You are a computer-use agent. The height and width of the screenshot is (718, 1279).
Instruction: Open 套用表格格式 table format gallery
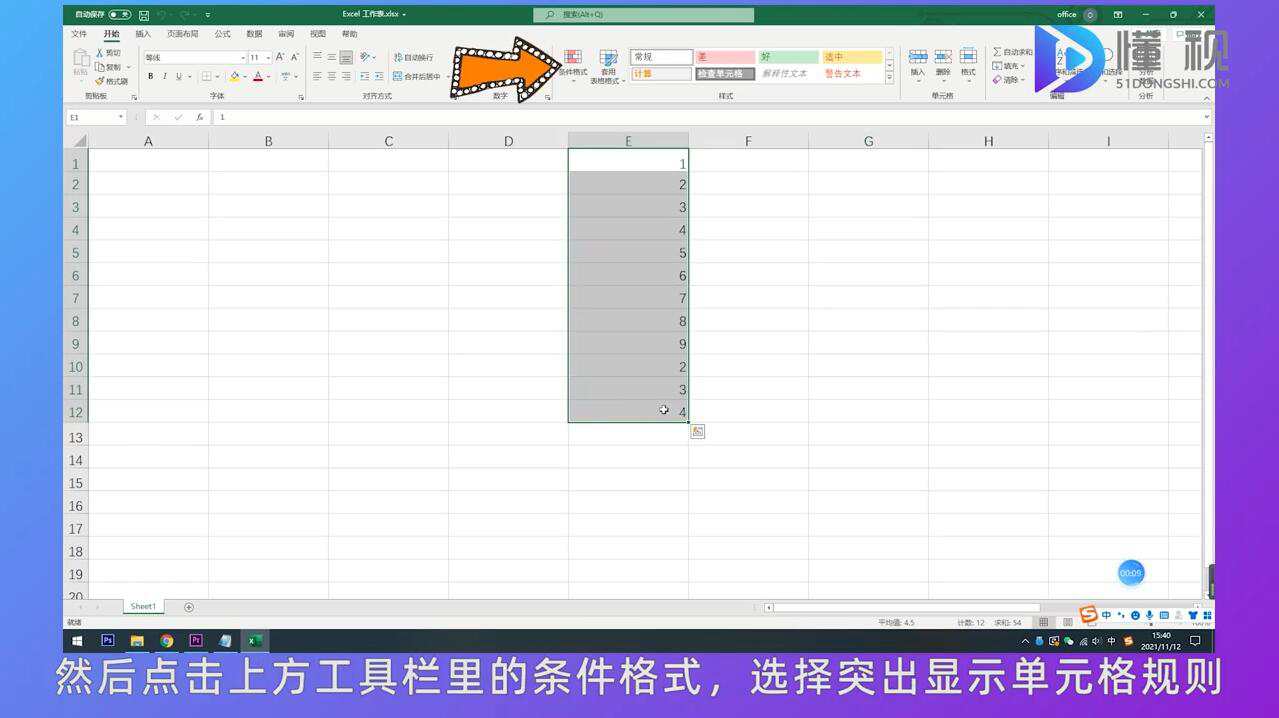608,66
